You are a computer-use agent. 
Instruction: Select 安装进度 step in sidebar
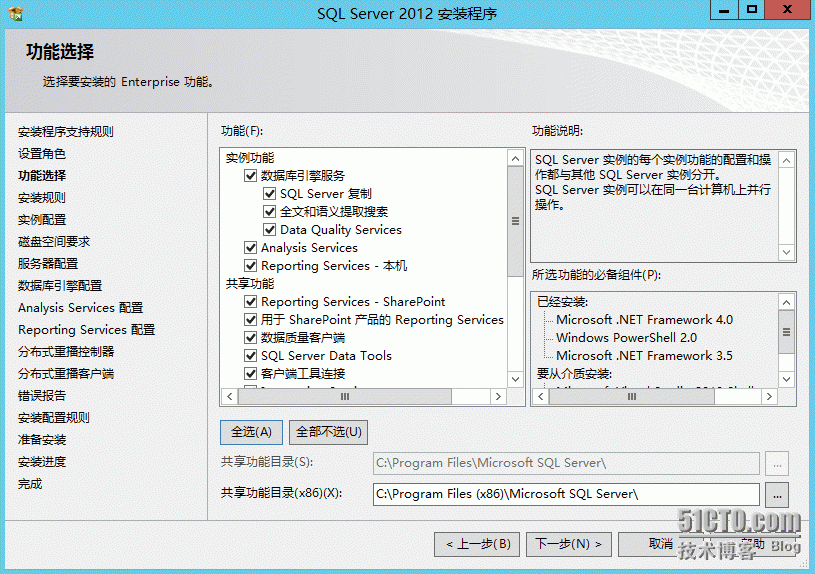42,462
